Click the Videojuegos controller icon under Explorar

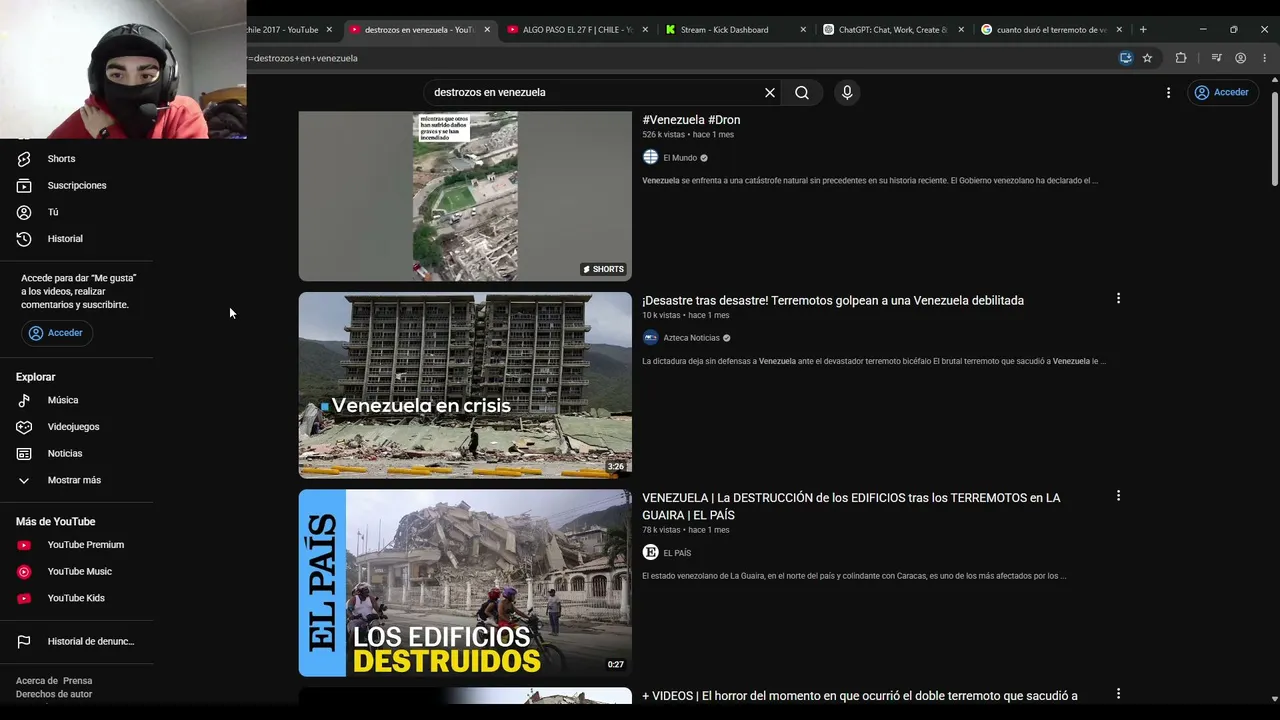pyautogui.click(x=24, y=427)
